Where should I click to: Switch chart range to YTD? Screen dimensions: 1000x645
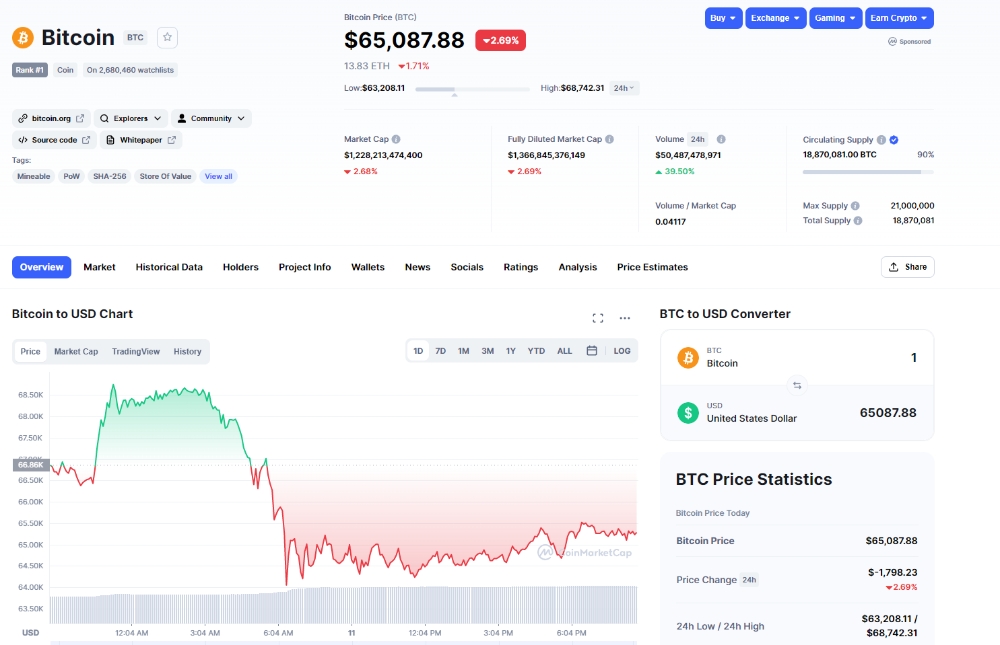point(536,351)
